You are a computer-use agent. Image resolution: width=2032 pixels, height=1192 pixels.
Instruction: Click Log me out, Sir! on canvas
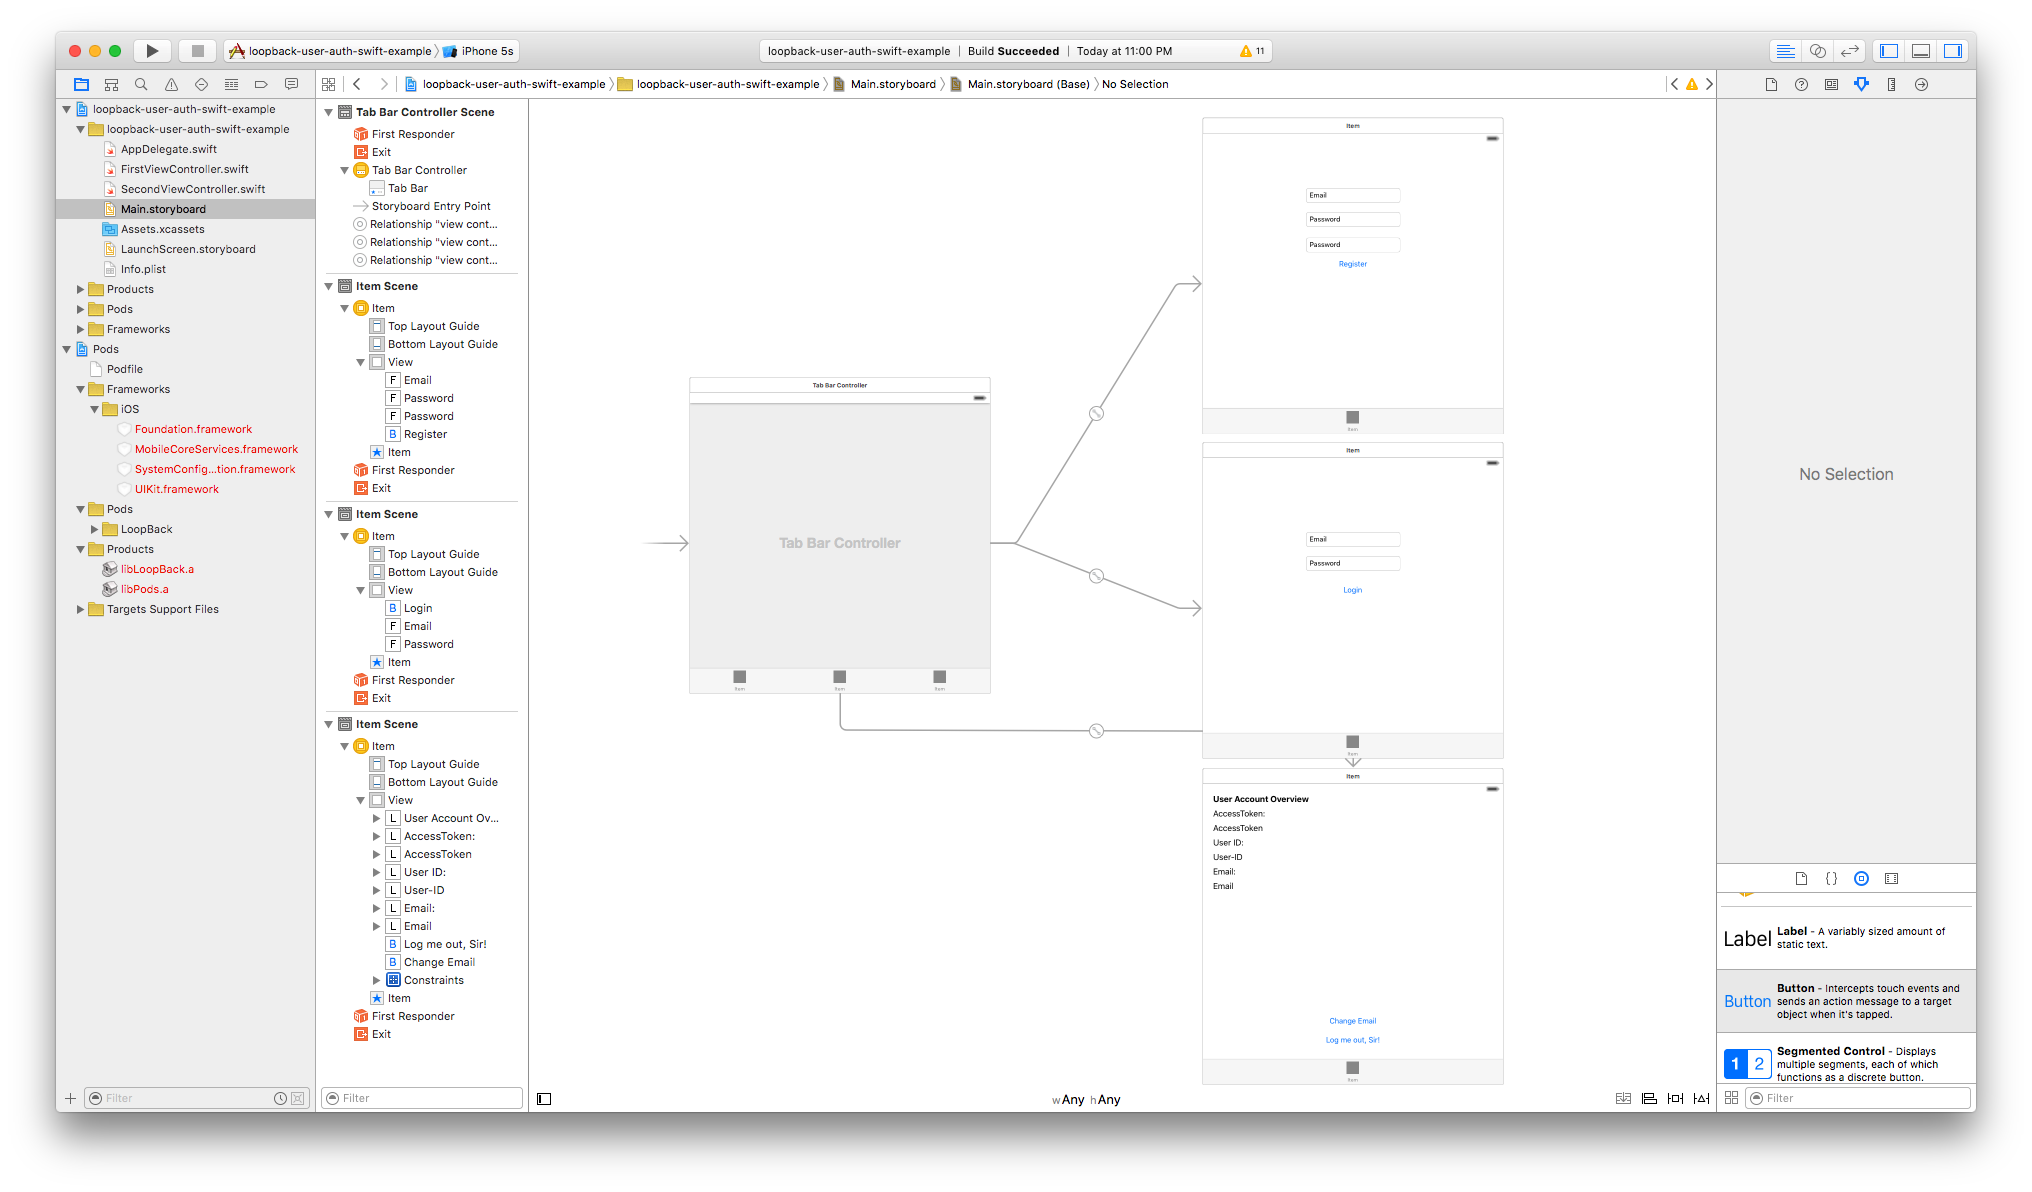1352,1040
